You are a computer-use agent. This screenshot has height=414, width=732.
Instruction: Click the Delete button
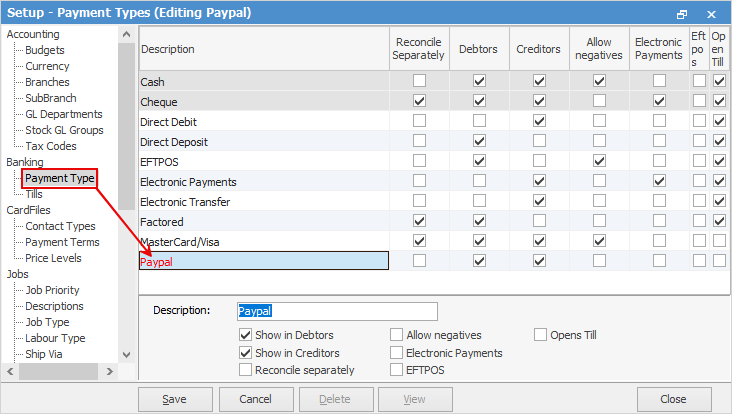336,400
